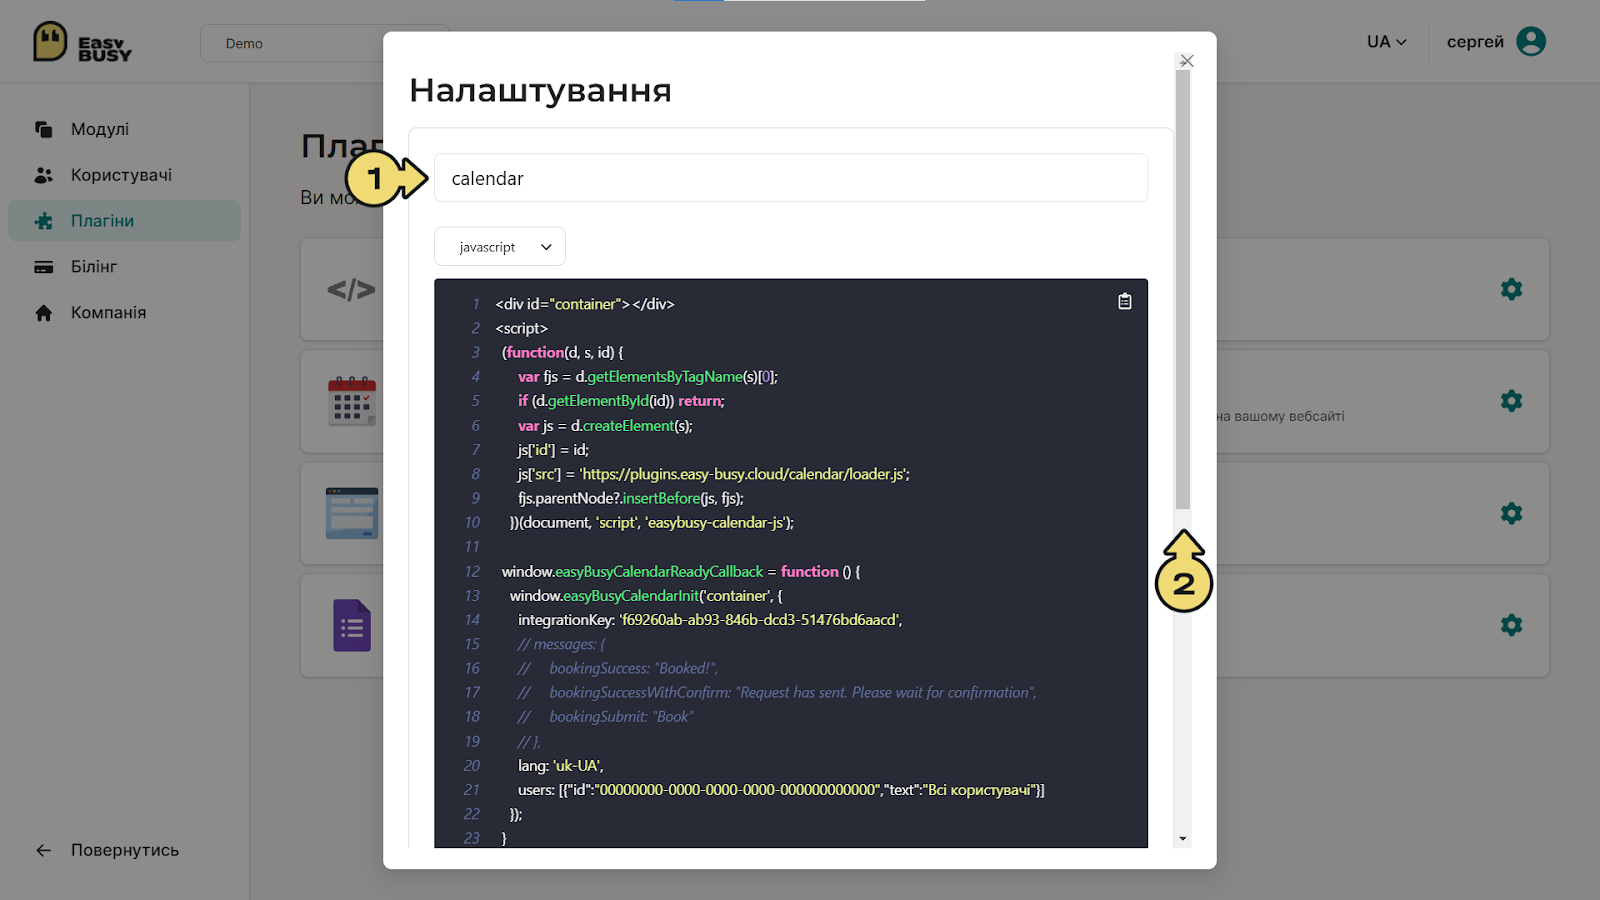Click the bookingSuccess comment line
This screenshot has width=1600, height=900.
point(617,668)
